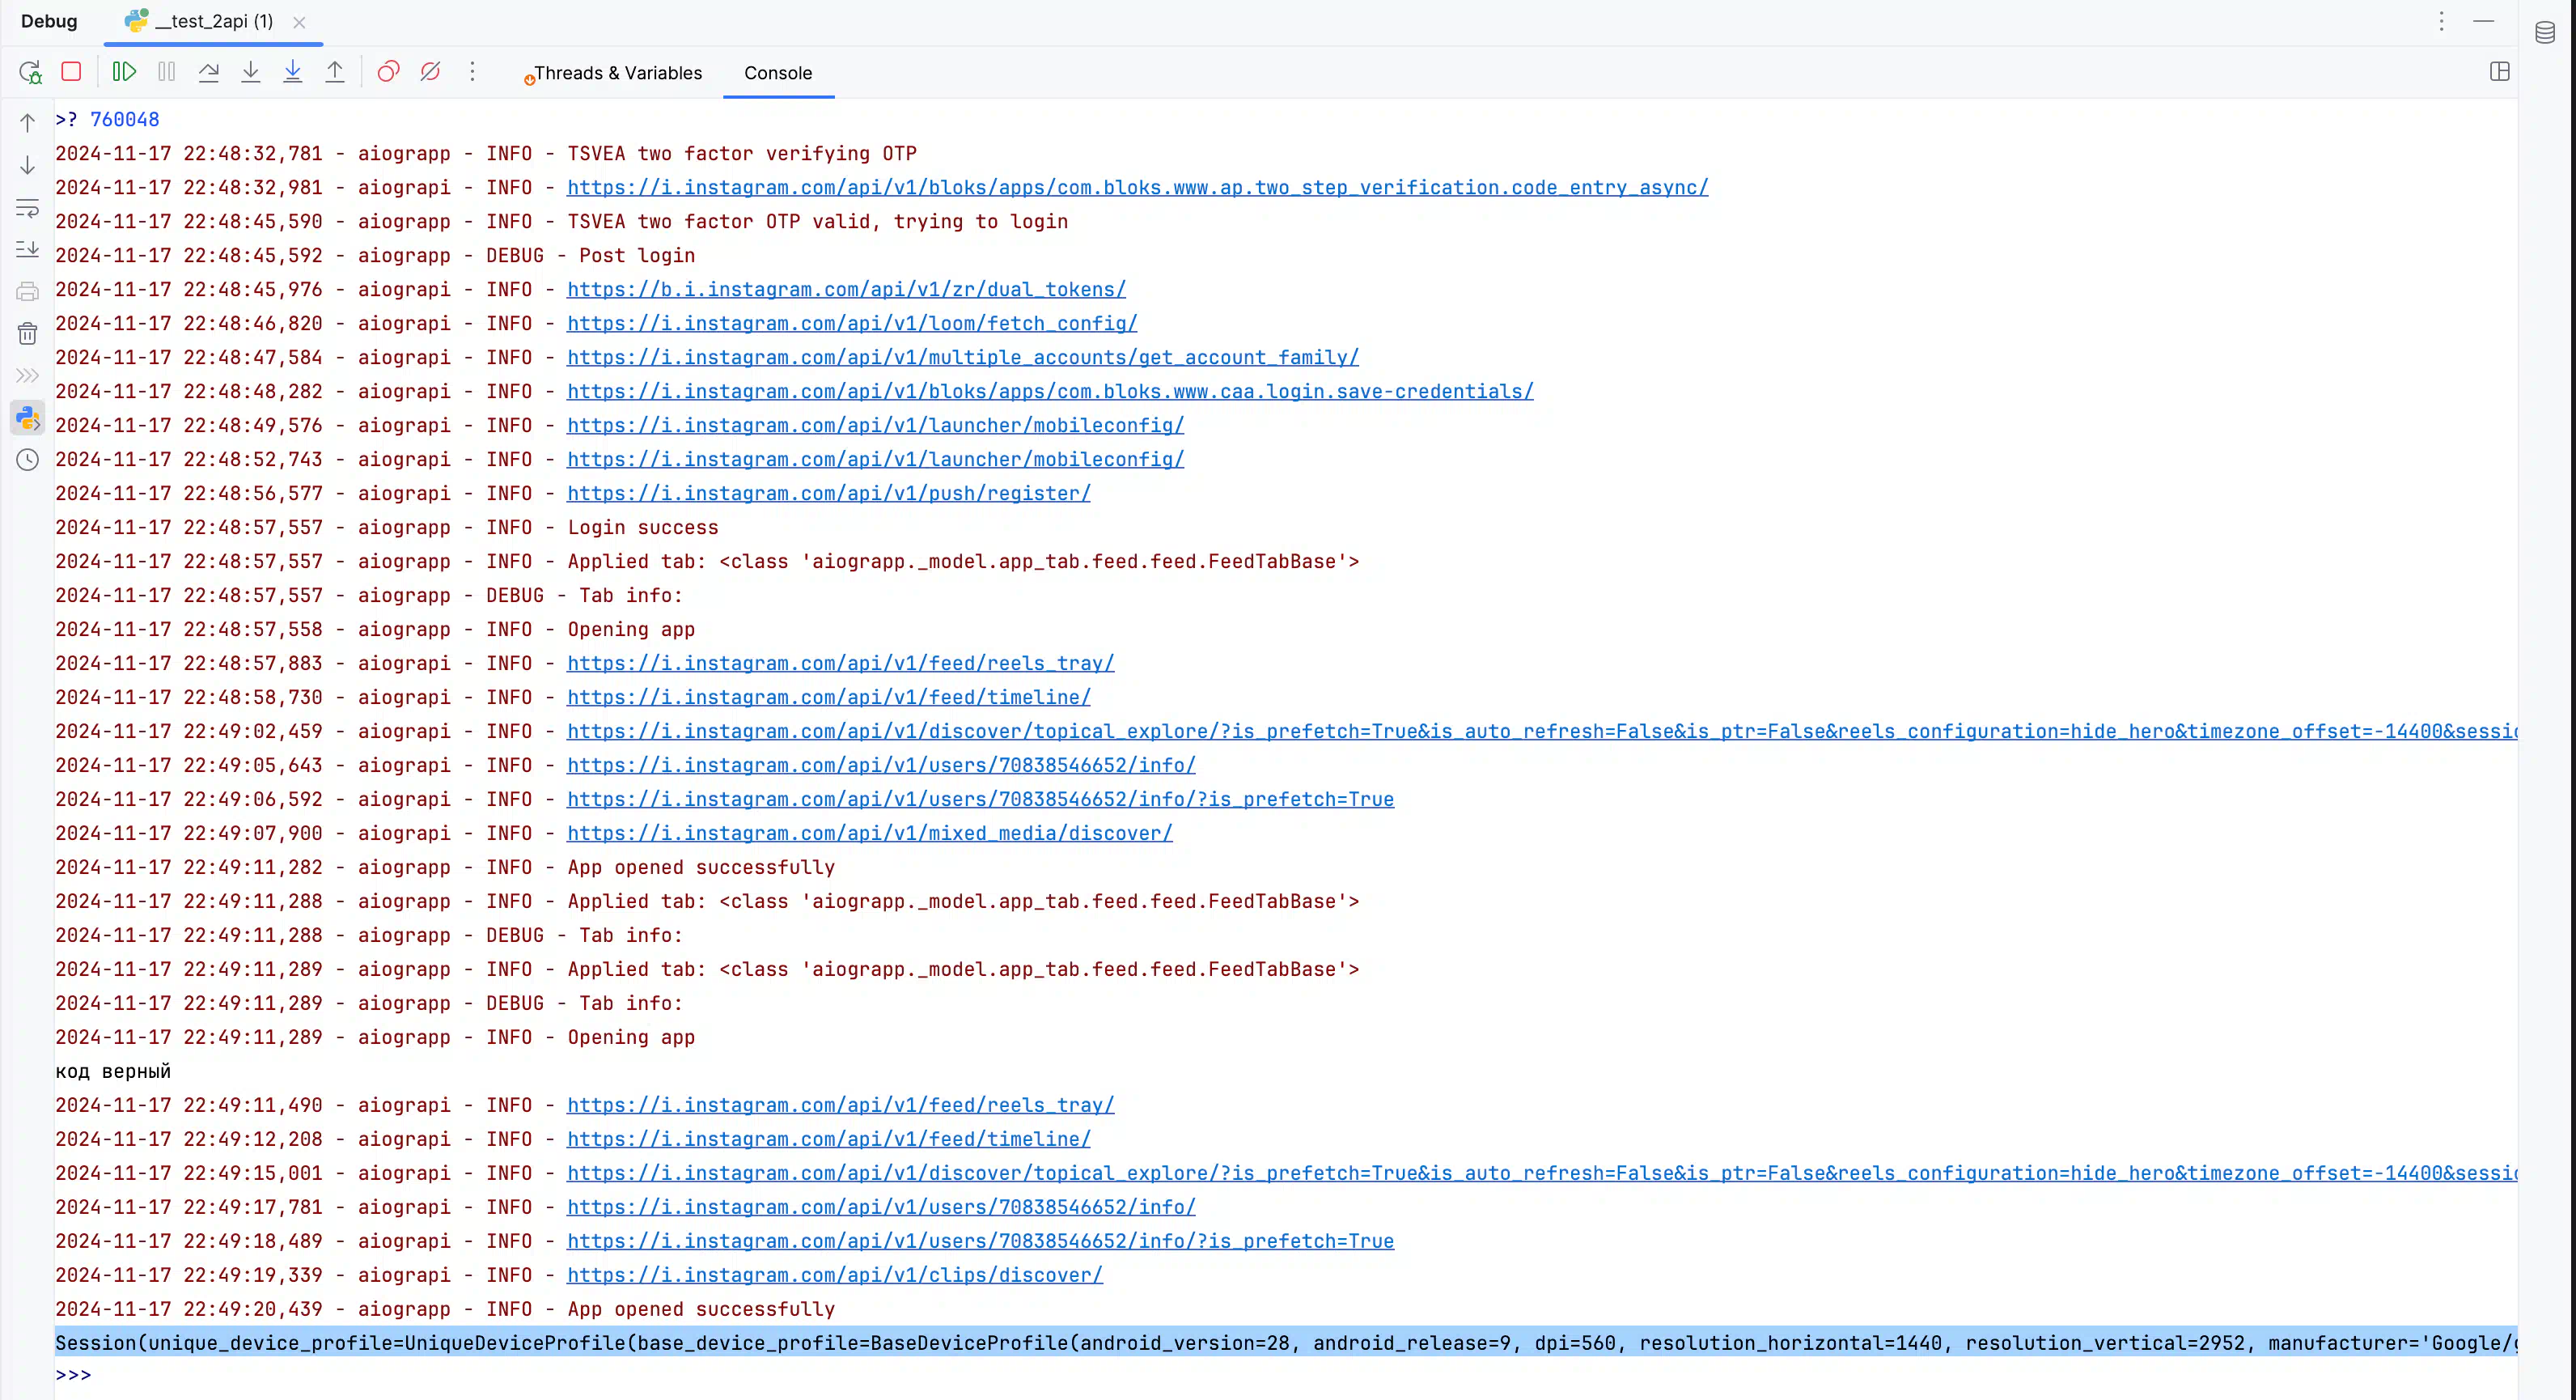Click the 'Post login' debug line
The height and width of the screenshot is (1400, 2576).
point(374,255)
